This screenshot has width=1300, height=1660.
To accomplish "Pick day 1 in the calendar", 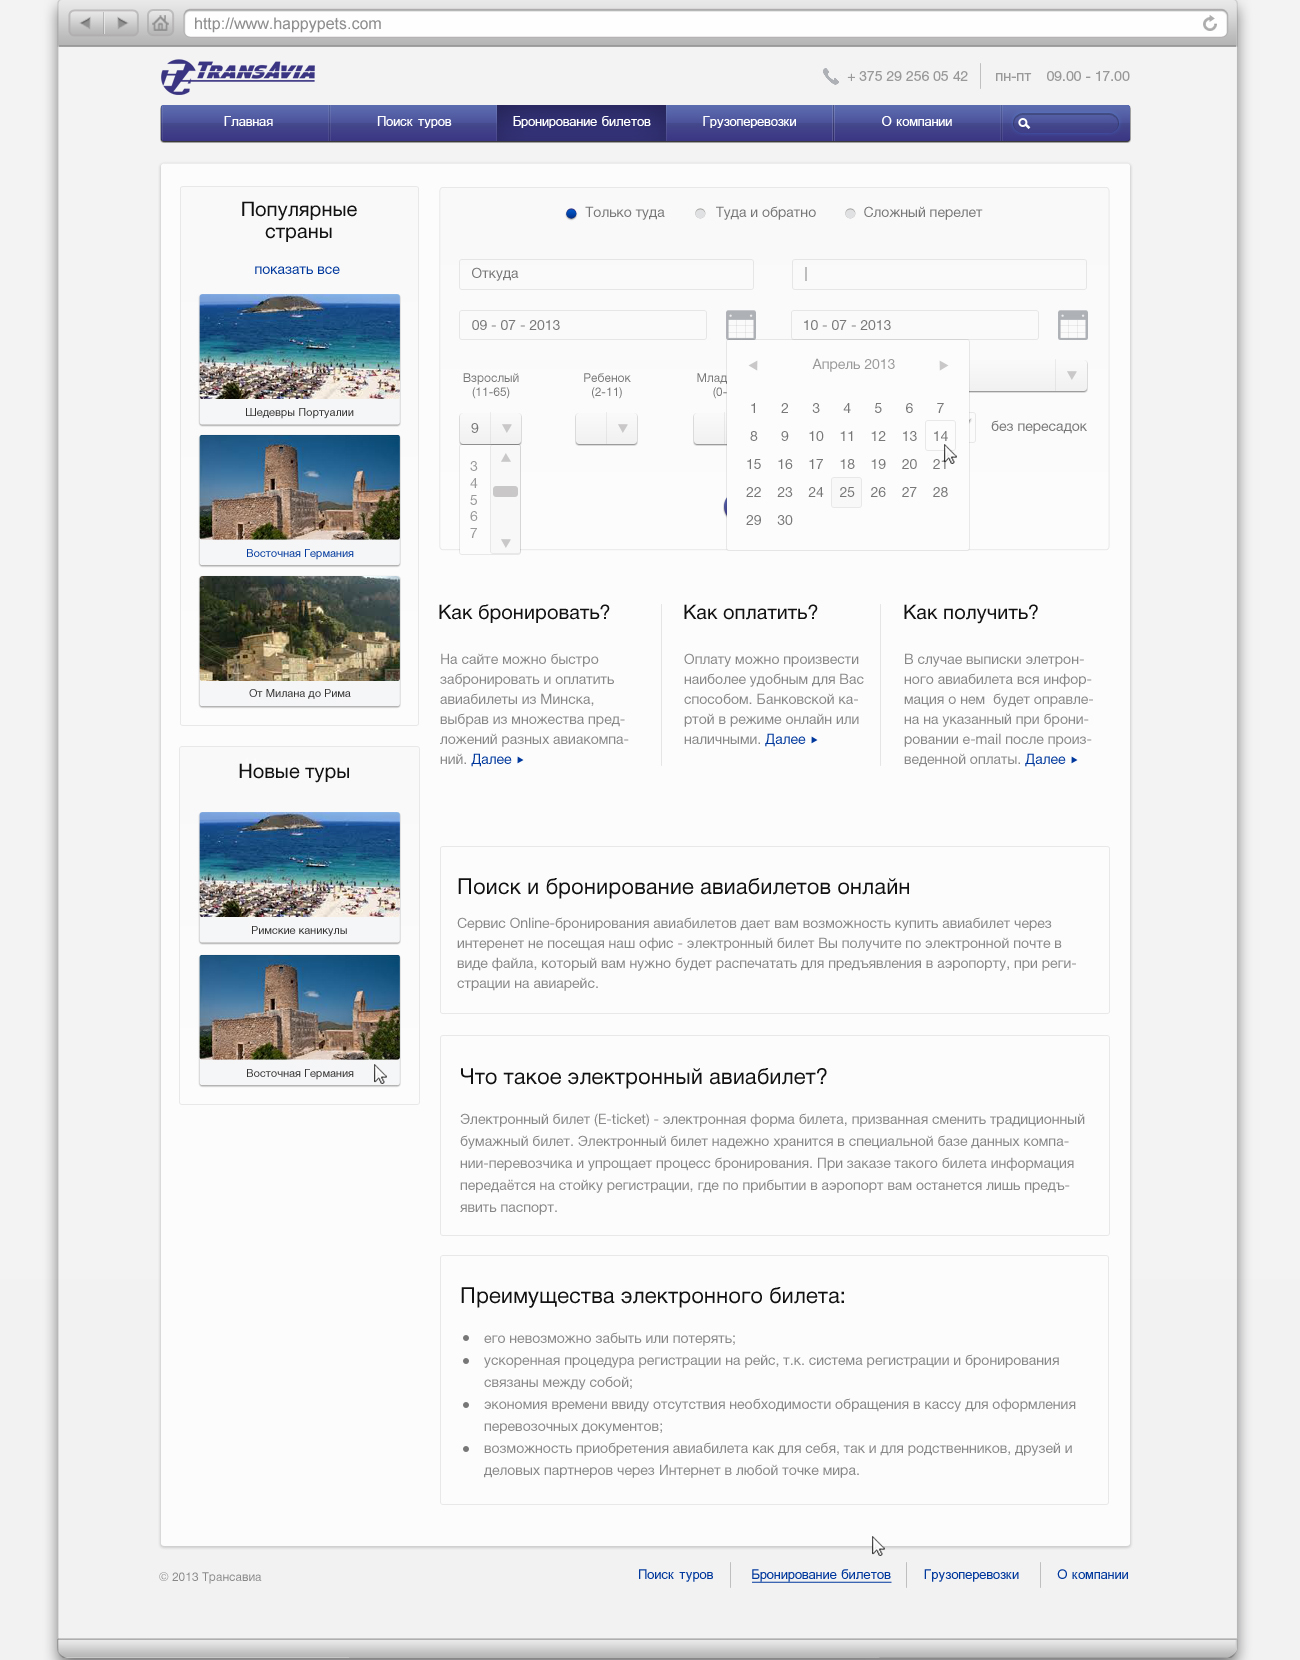I will coord(754,408).
